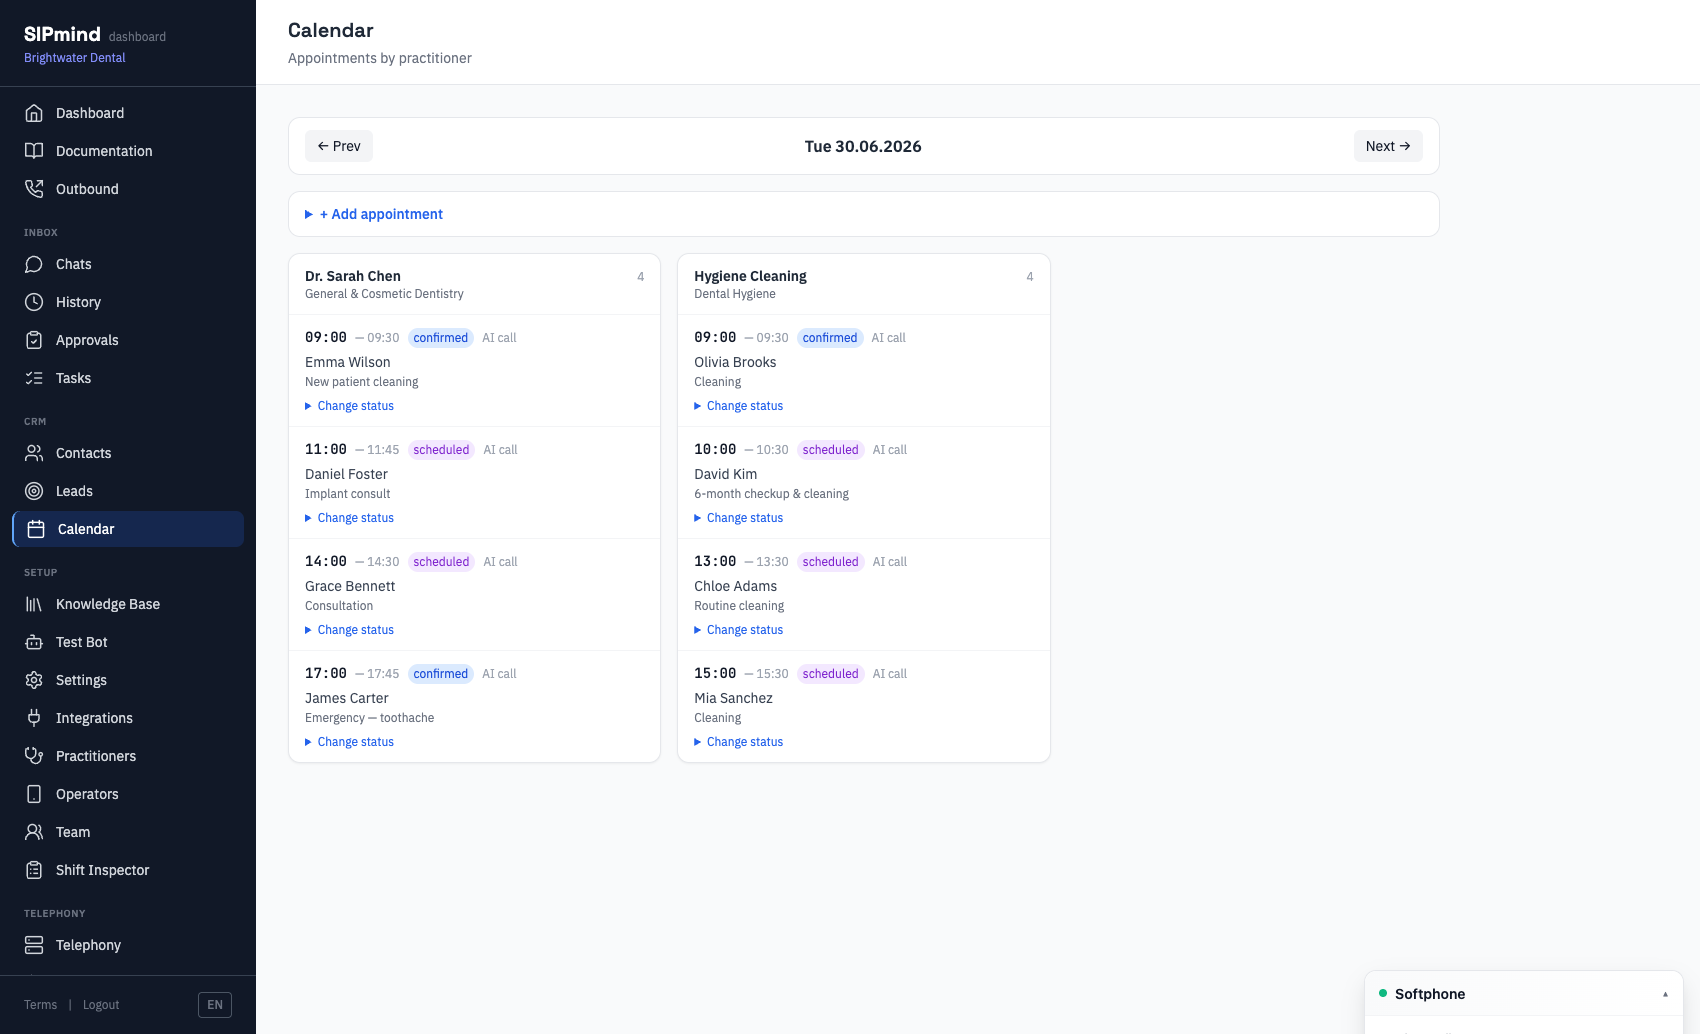Image resolution: width=1700 pixels, height=1034 pixels.
Task: Open the Outbound phone icon
Action: click(34, 189)
